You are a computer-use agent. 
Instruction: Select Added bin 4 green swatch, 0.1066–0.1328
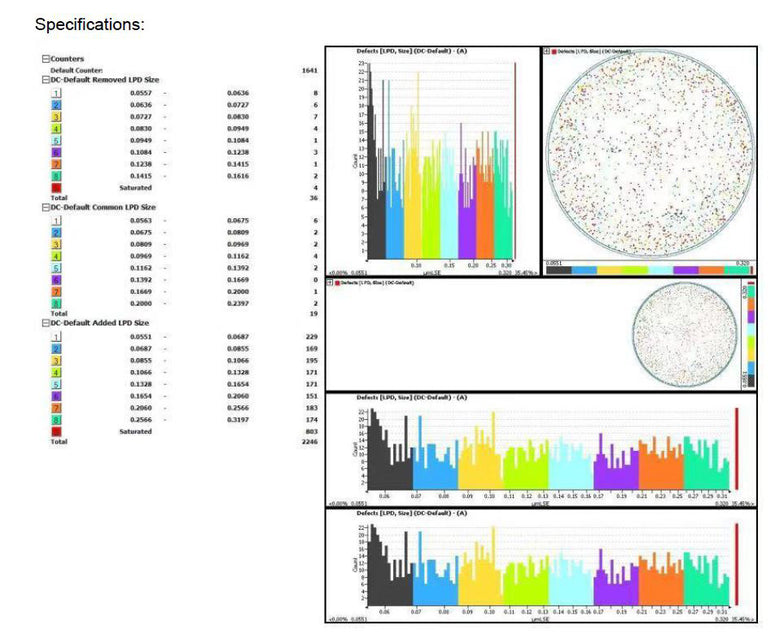click(x=56, y=372)
